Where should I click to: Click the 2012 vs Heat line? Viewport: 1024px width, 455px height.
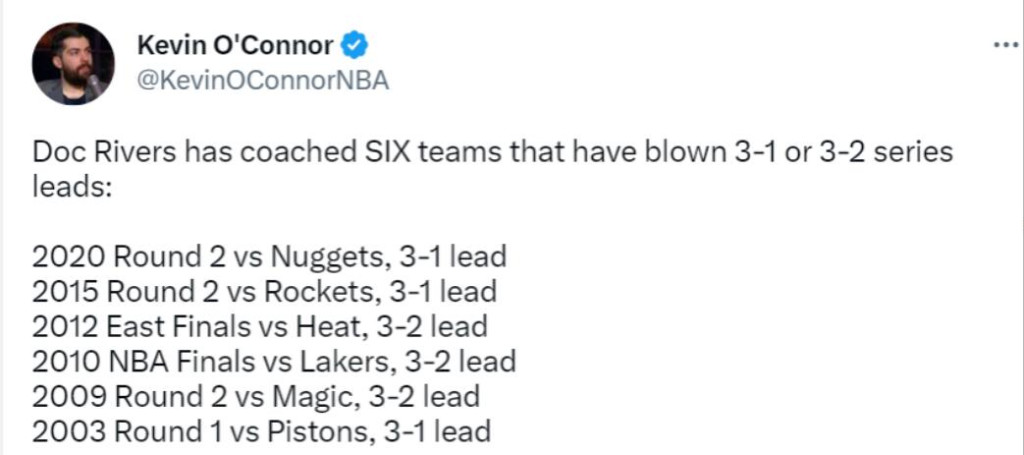click(260, 326)
